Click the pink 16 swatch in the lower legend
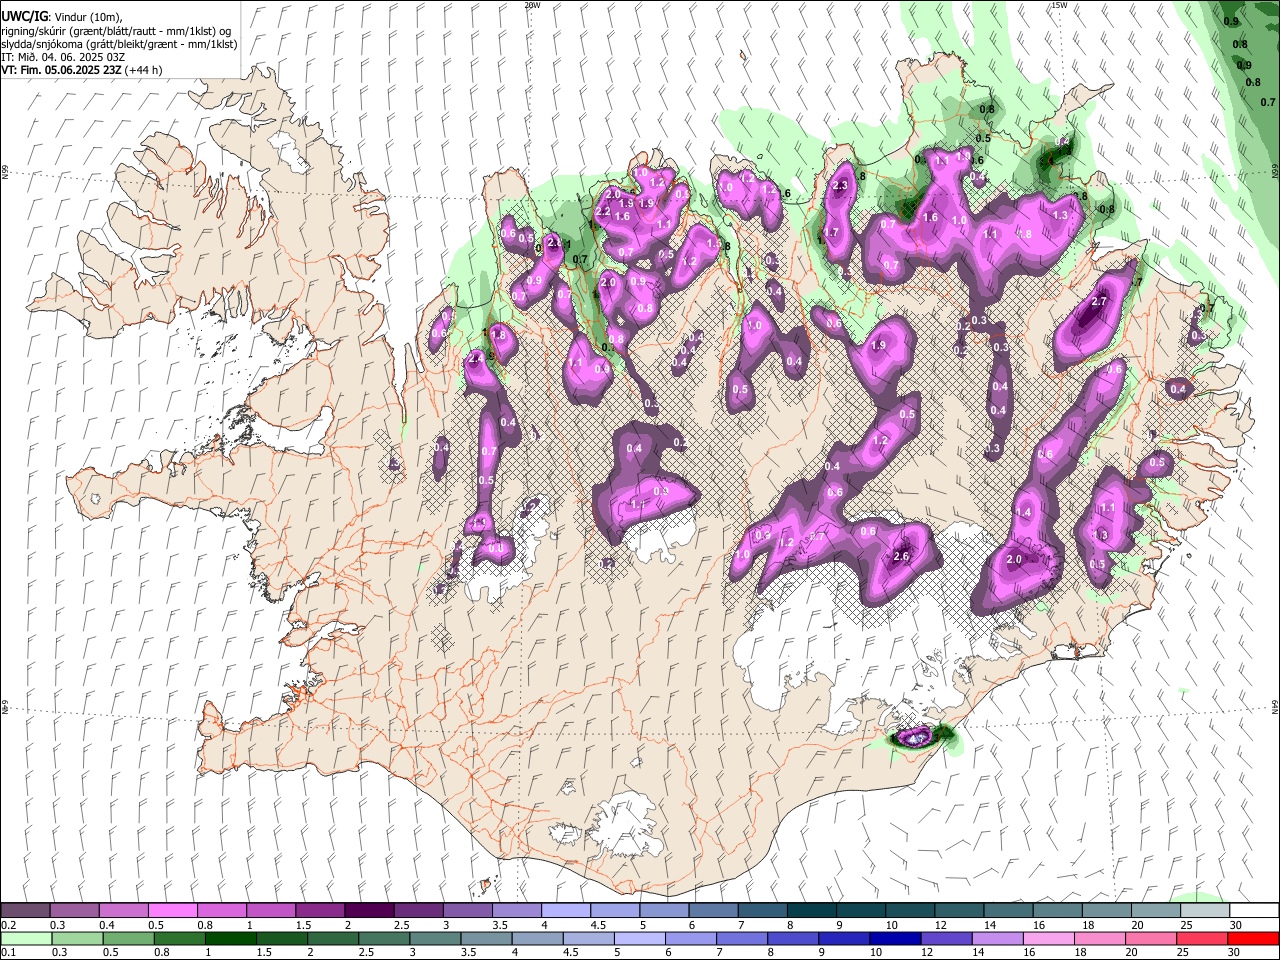Screen dimensions: 1280x960 1047,938
